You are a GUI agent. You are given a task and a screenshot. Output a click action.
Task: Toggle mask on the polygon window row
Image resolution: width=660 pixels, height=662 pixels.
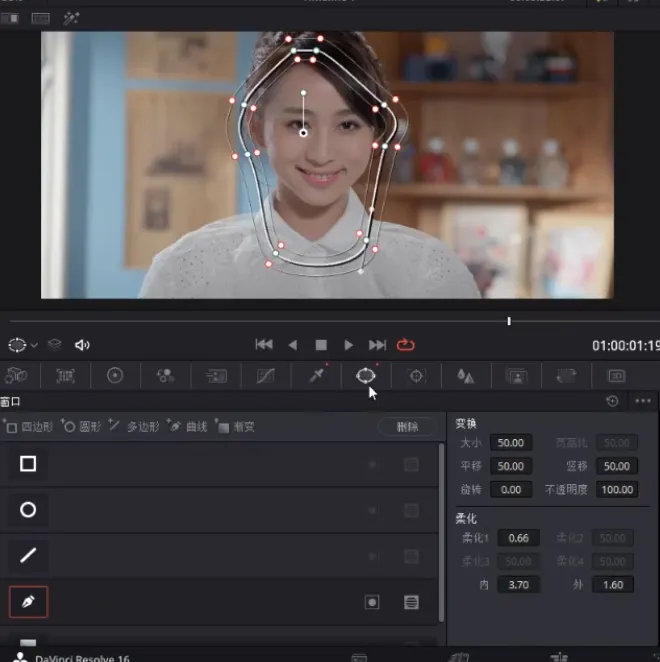click(411, 556)
